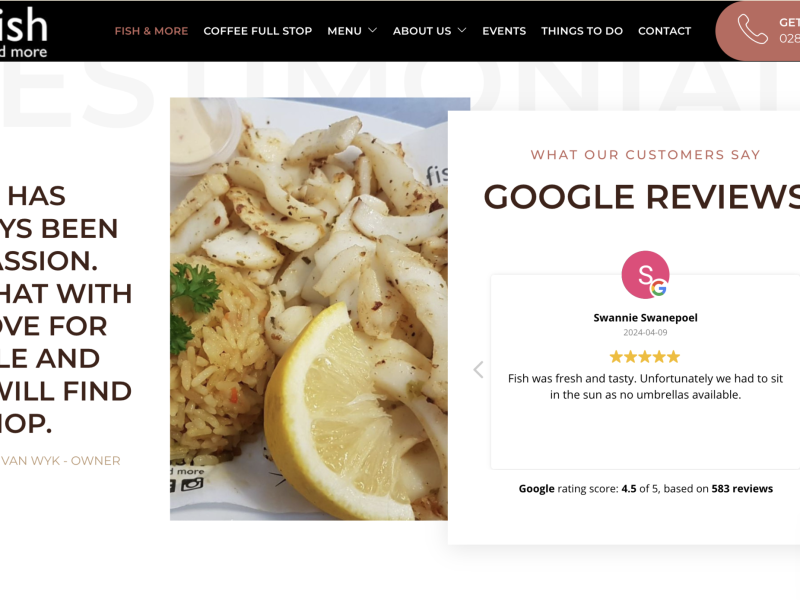The width and height of the screenshot is (800, 600).
Task: Click the five-star rating row
Action: 645,357
